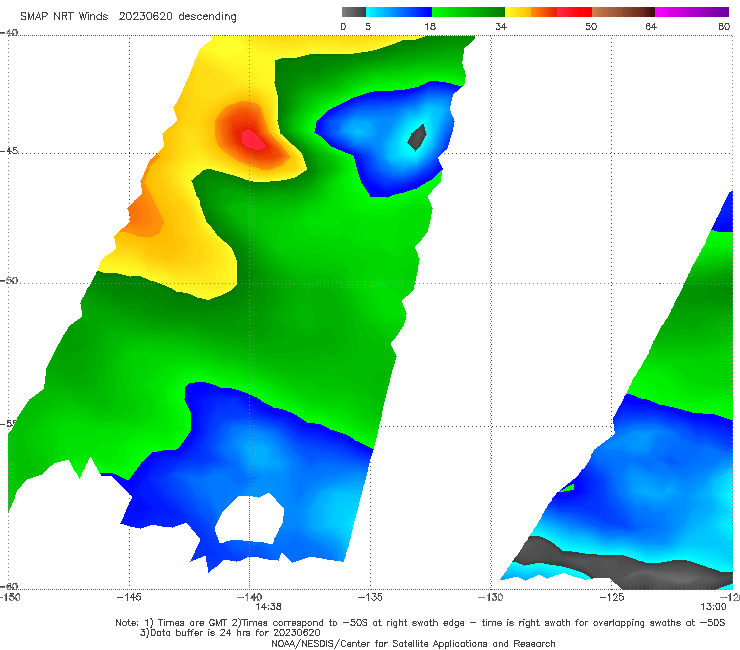Image resolution: width=740 pixels, height=650 pixels.
Task: Click the blue 5–18 colorbar segment
Action: [399, 12]
